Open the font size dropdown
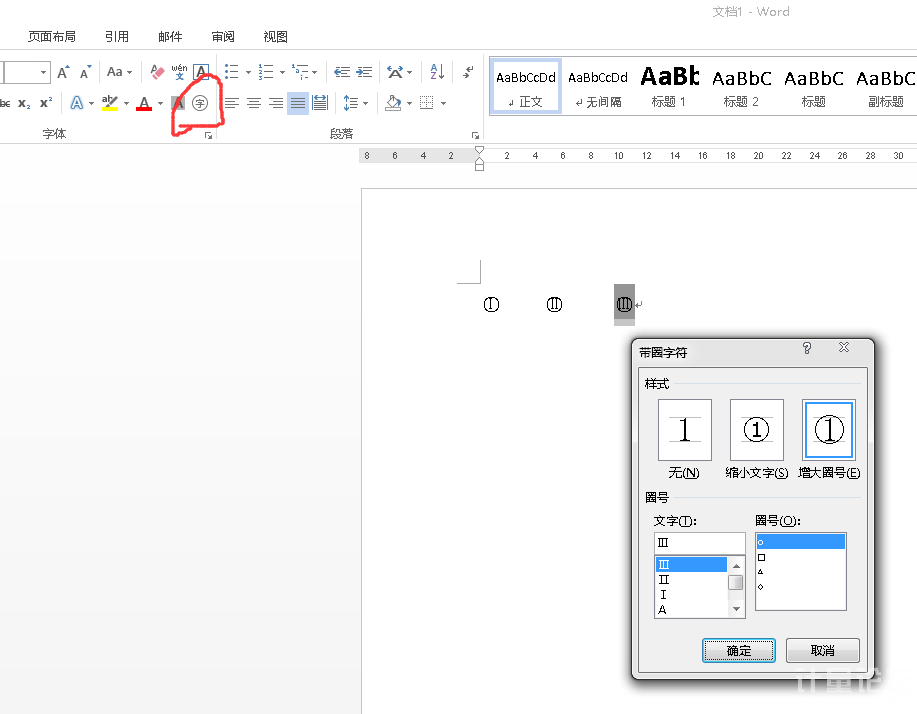The image size is (917, 714). click(x=43, y=72)
